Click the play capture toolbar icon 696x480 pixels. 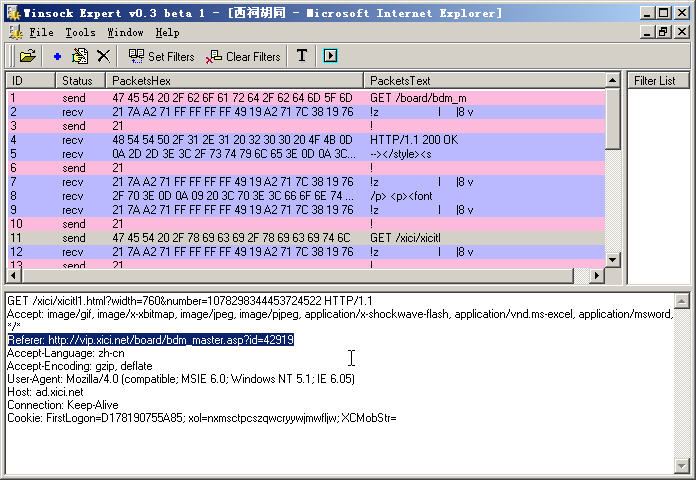click(x=330, y=56)
